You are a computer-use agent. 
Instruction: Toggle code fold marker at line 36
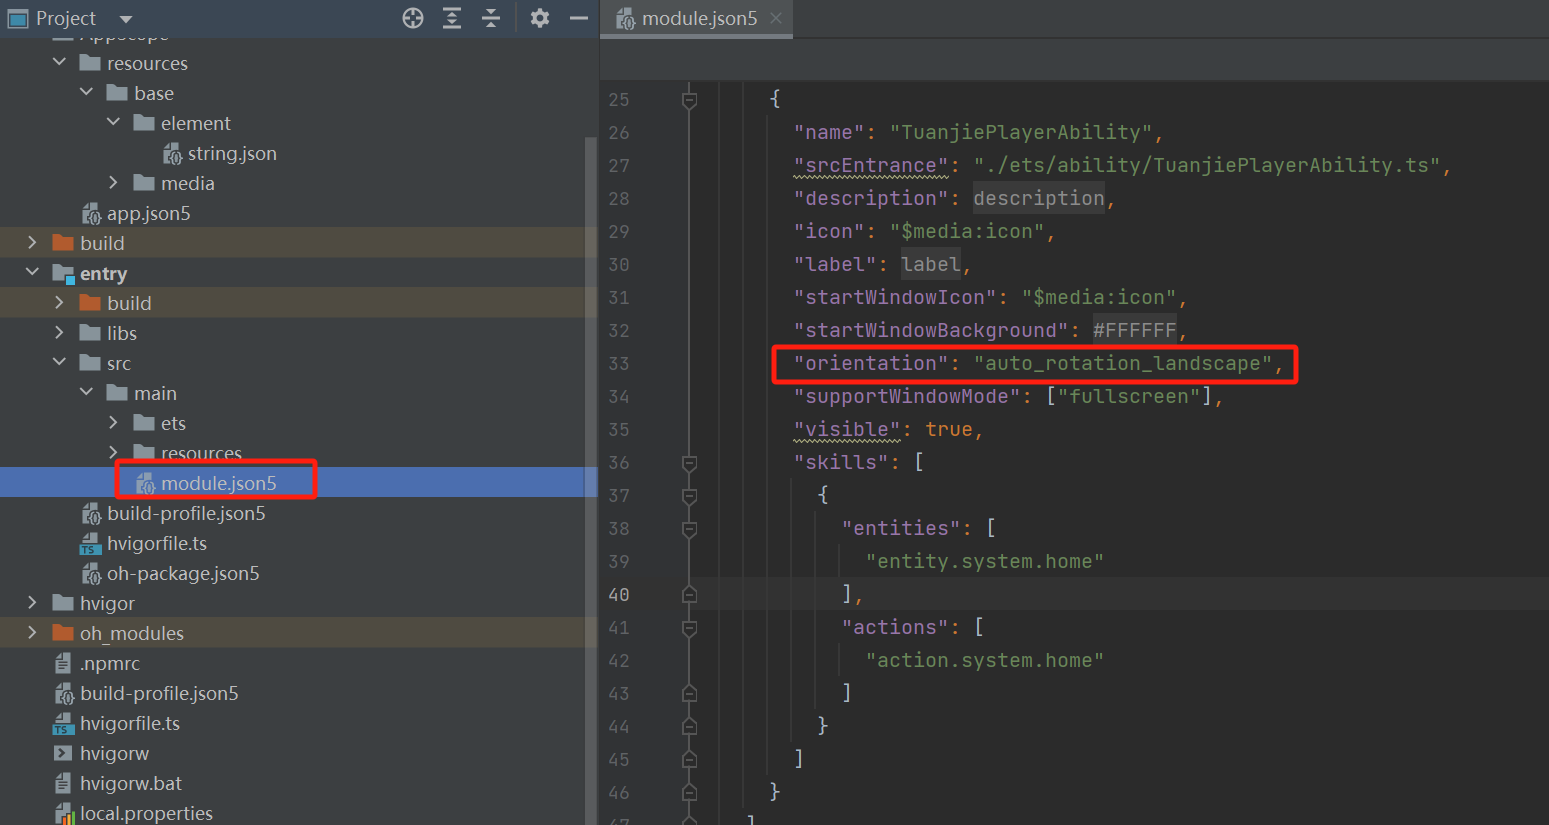(x=689, y=463)
